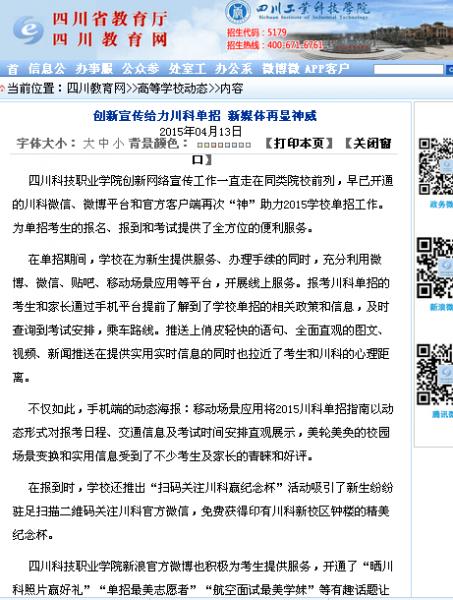This screenshot has width=453, height=600.
Task: Click the article title 创新宣传给力川科单招 新媒体再显神威
Action: click(205, 116)
